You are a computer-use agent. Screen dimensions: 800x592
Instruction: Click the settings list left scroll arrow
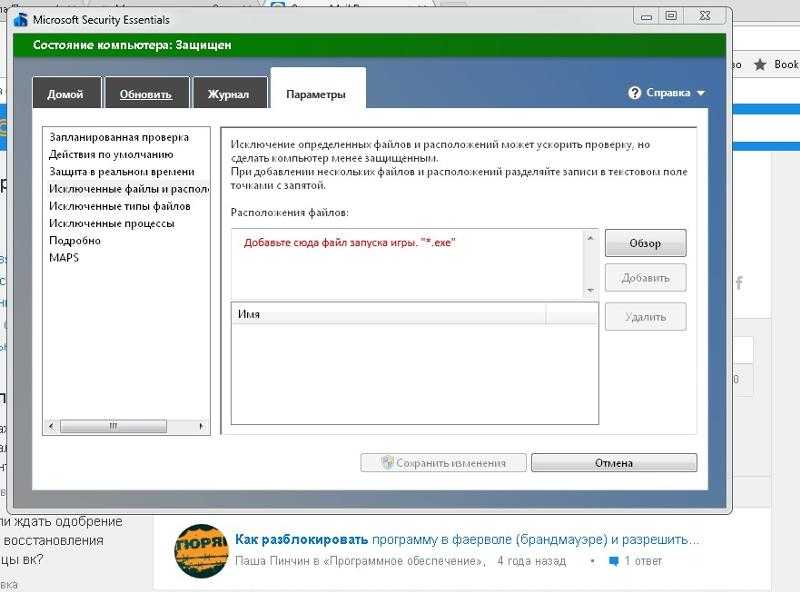pyautogui.click(x=51, y=426)
